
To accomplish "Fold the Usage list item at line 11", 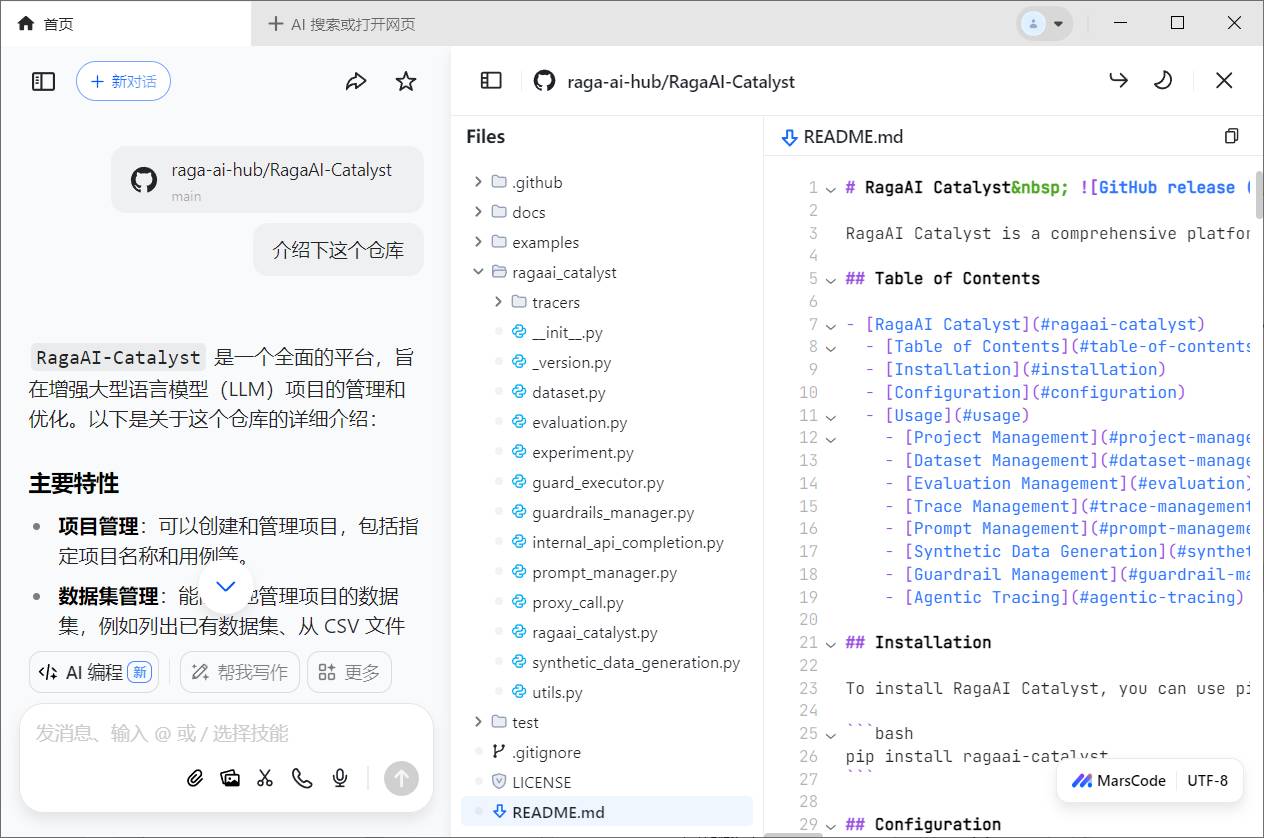I will coord(831,416).
